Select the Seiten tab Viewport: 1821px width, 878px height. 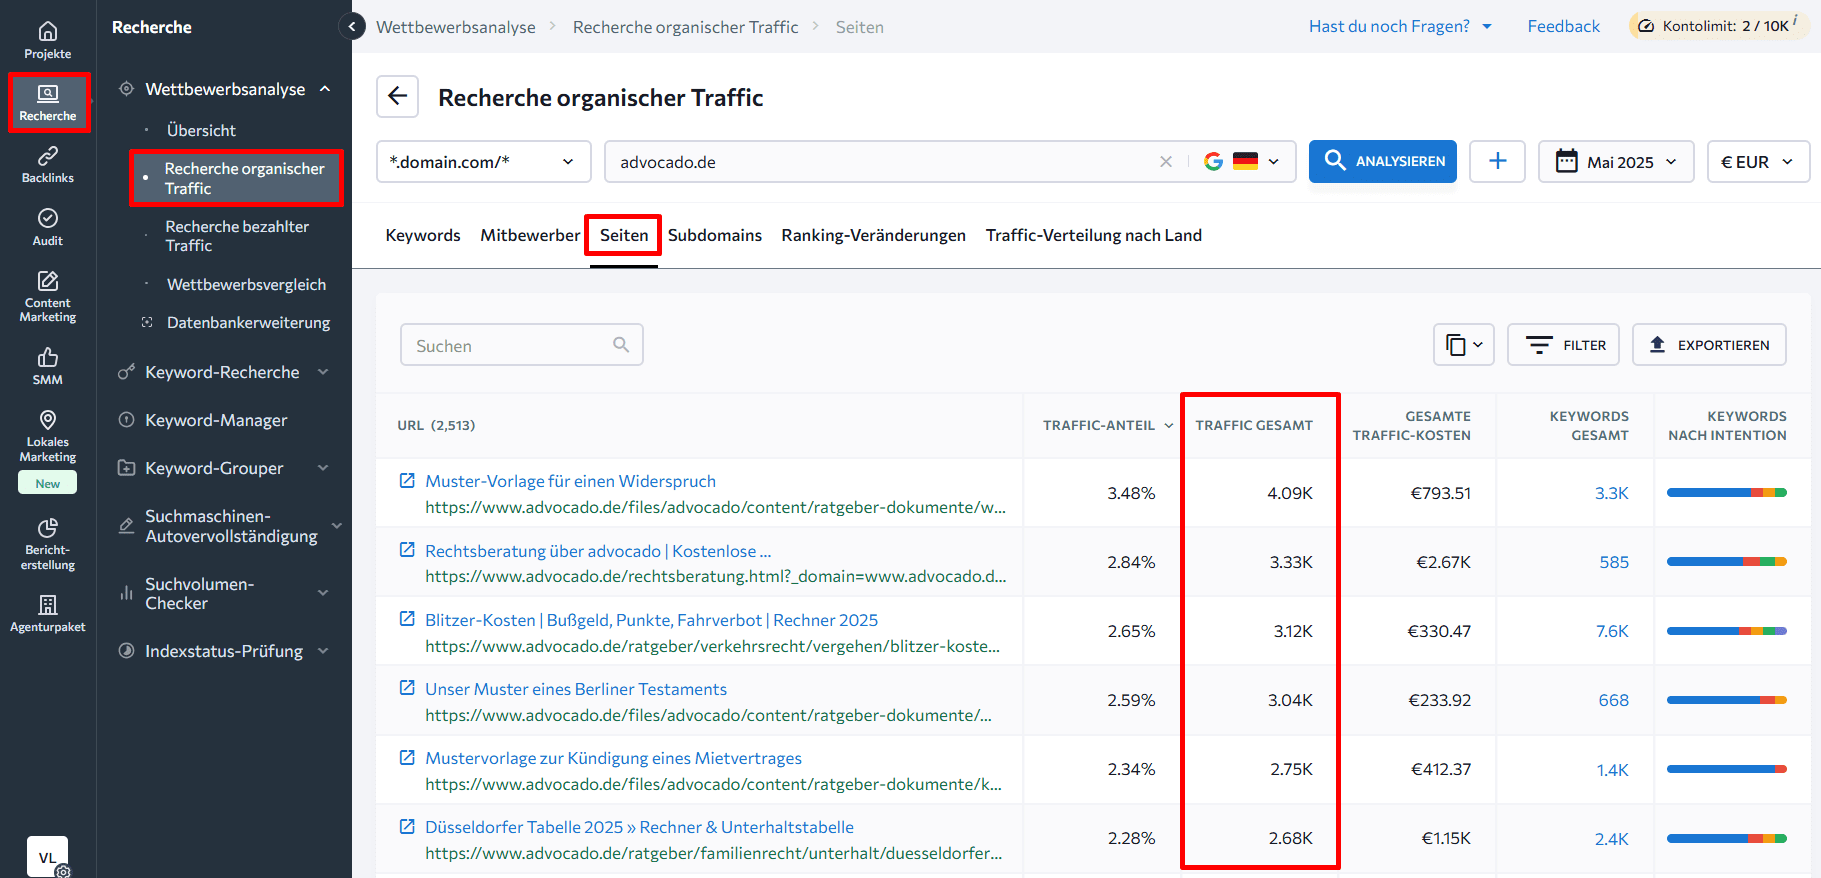pyautogui.click(x=624, y=235)
